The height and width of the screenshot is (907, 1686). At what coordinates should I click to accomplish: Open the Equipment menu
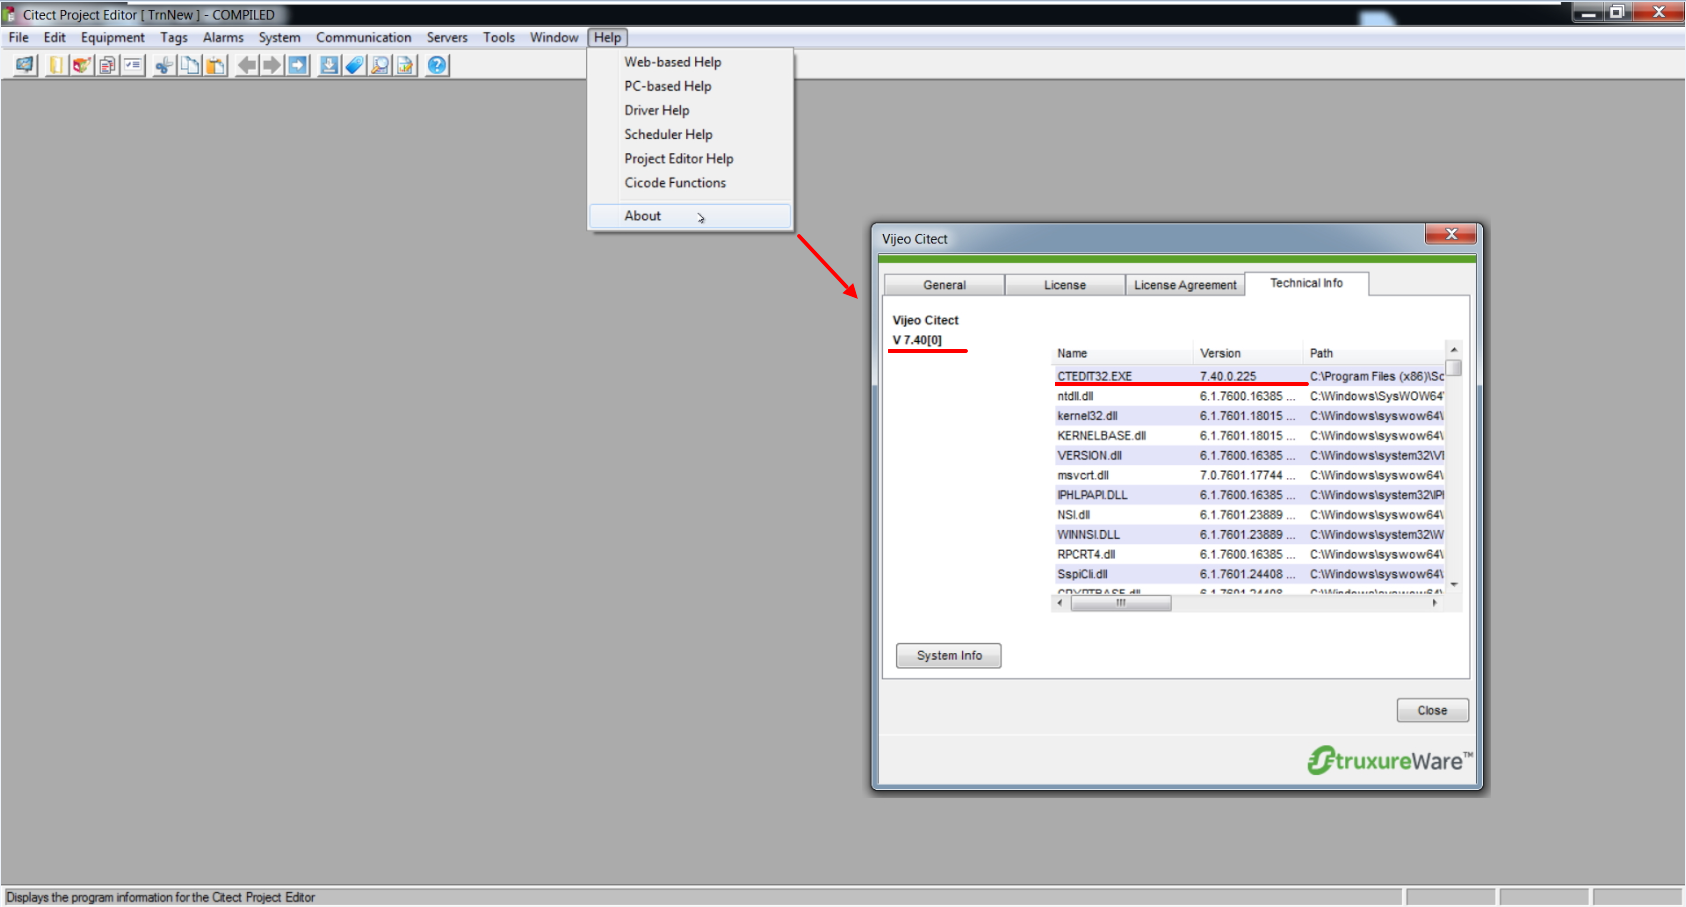coord(113,37)
